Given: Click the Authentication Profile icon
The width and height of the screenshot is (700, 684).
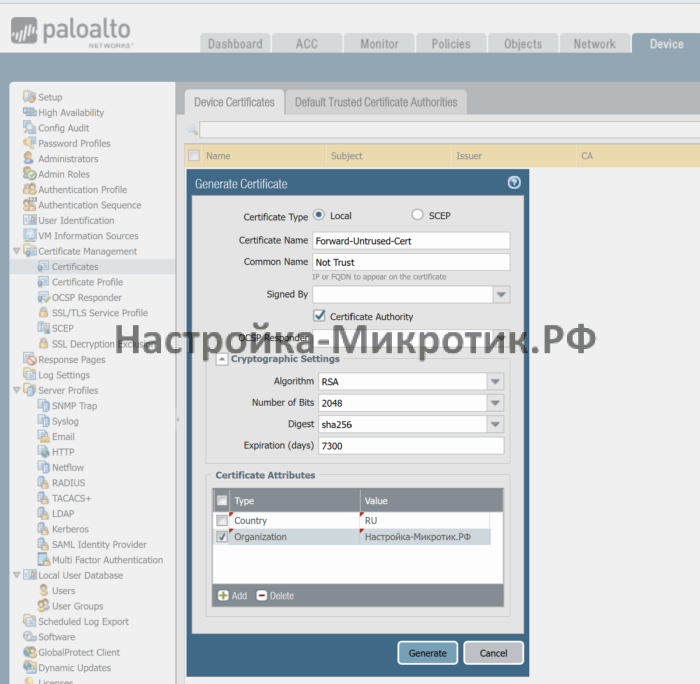Looking at the screenshot, I should coord(29,189).
